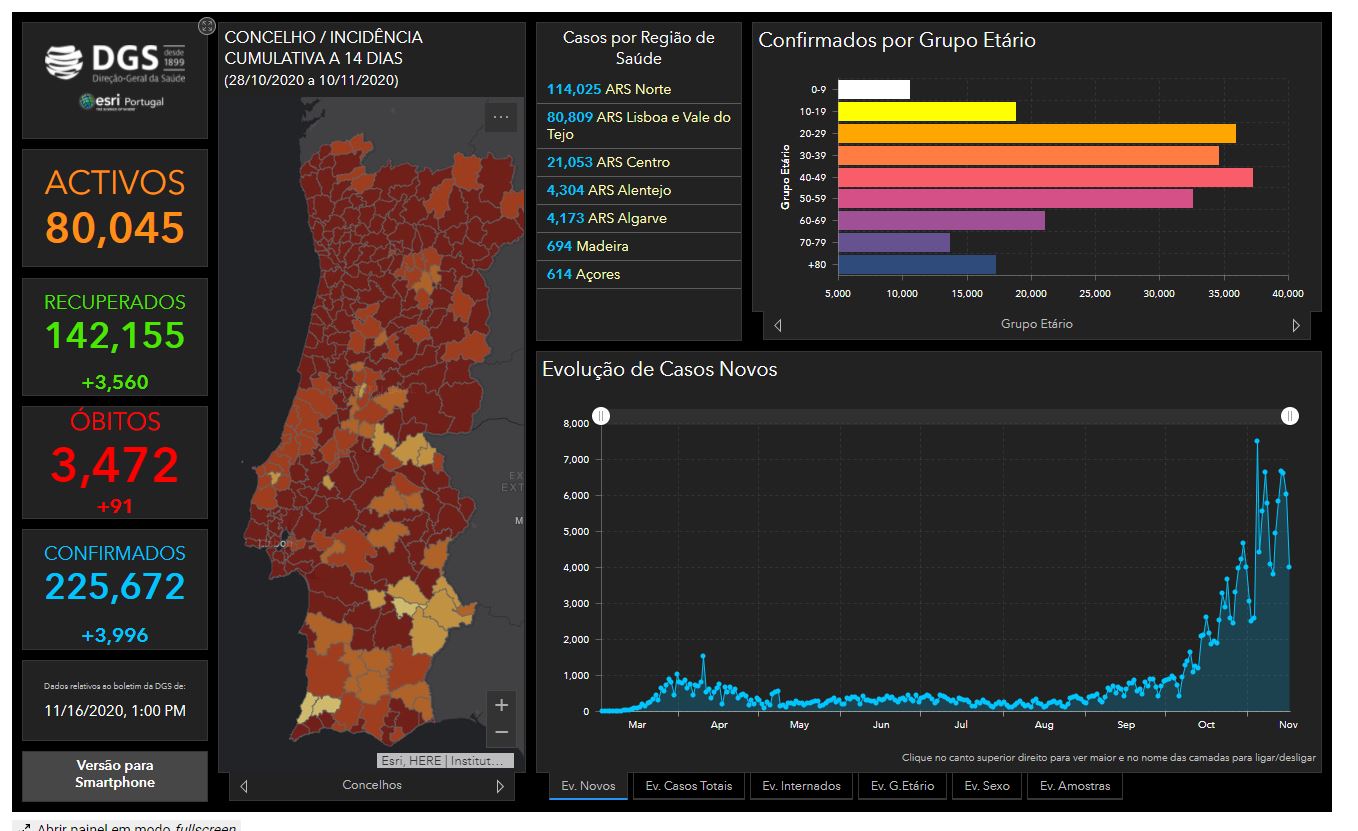
Task: Open the map options ellipsis menu
Action: [501, 117]
